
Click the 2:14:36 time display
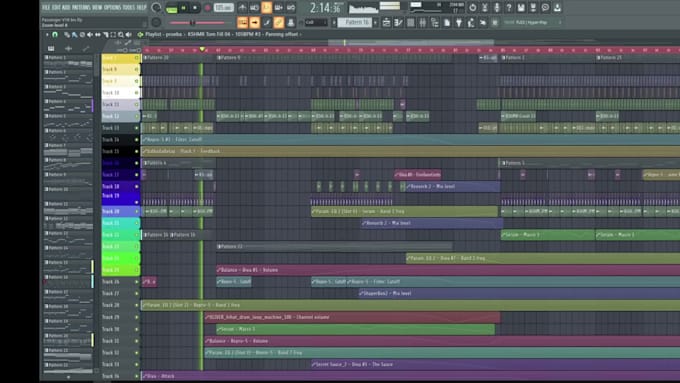point(325,8)
